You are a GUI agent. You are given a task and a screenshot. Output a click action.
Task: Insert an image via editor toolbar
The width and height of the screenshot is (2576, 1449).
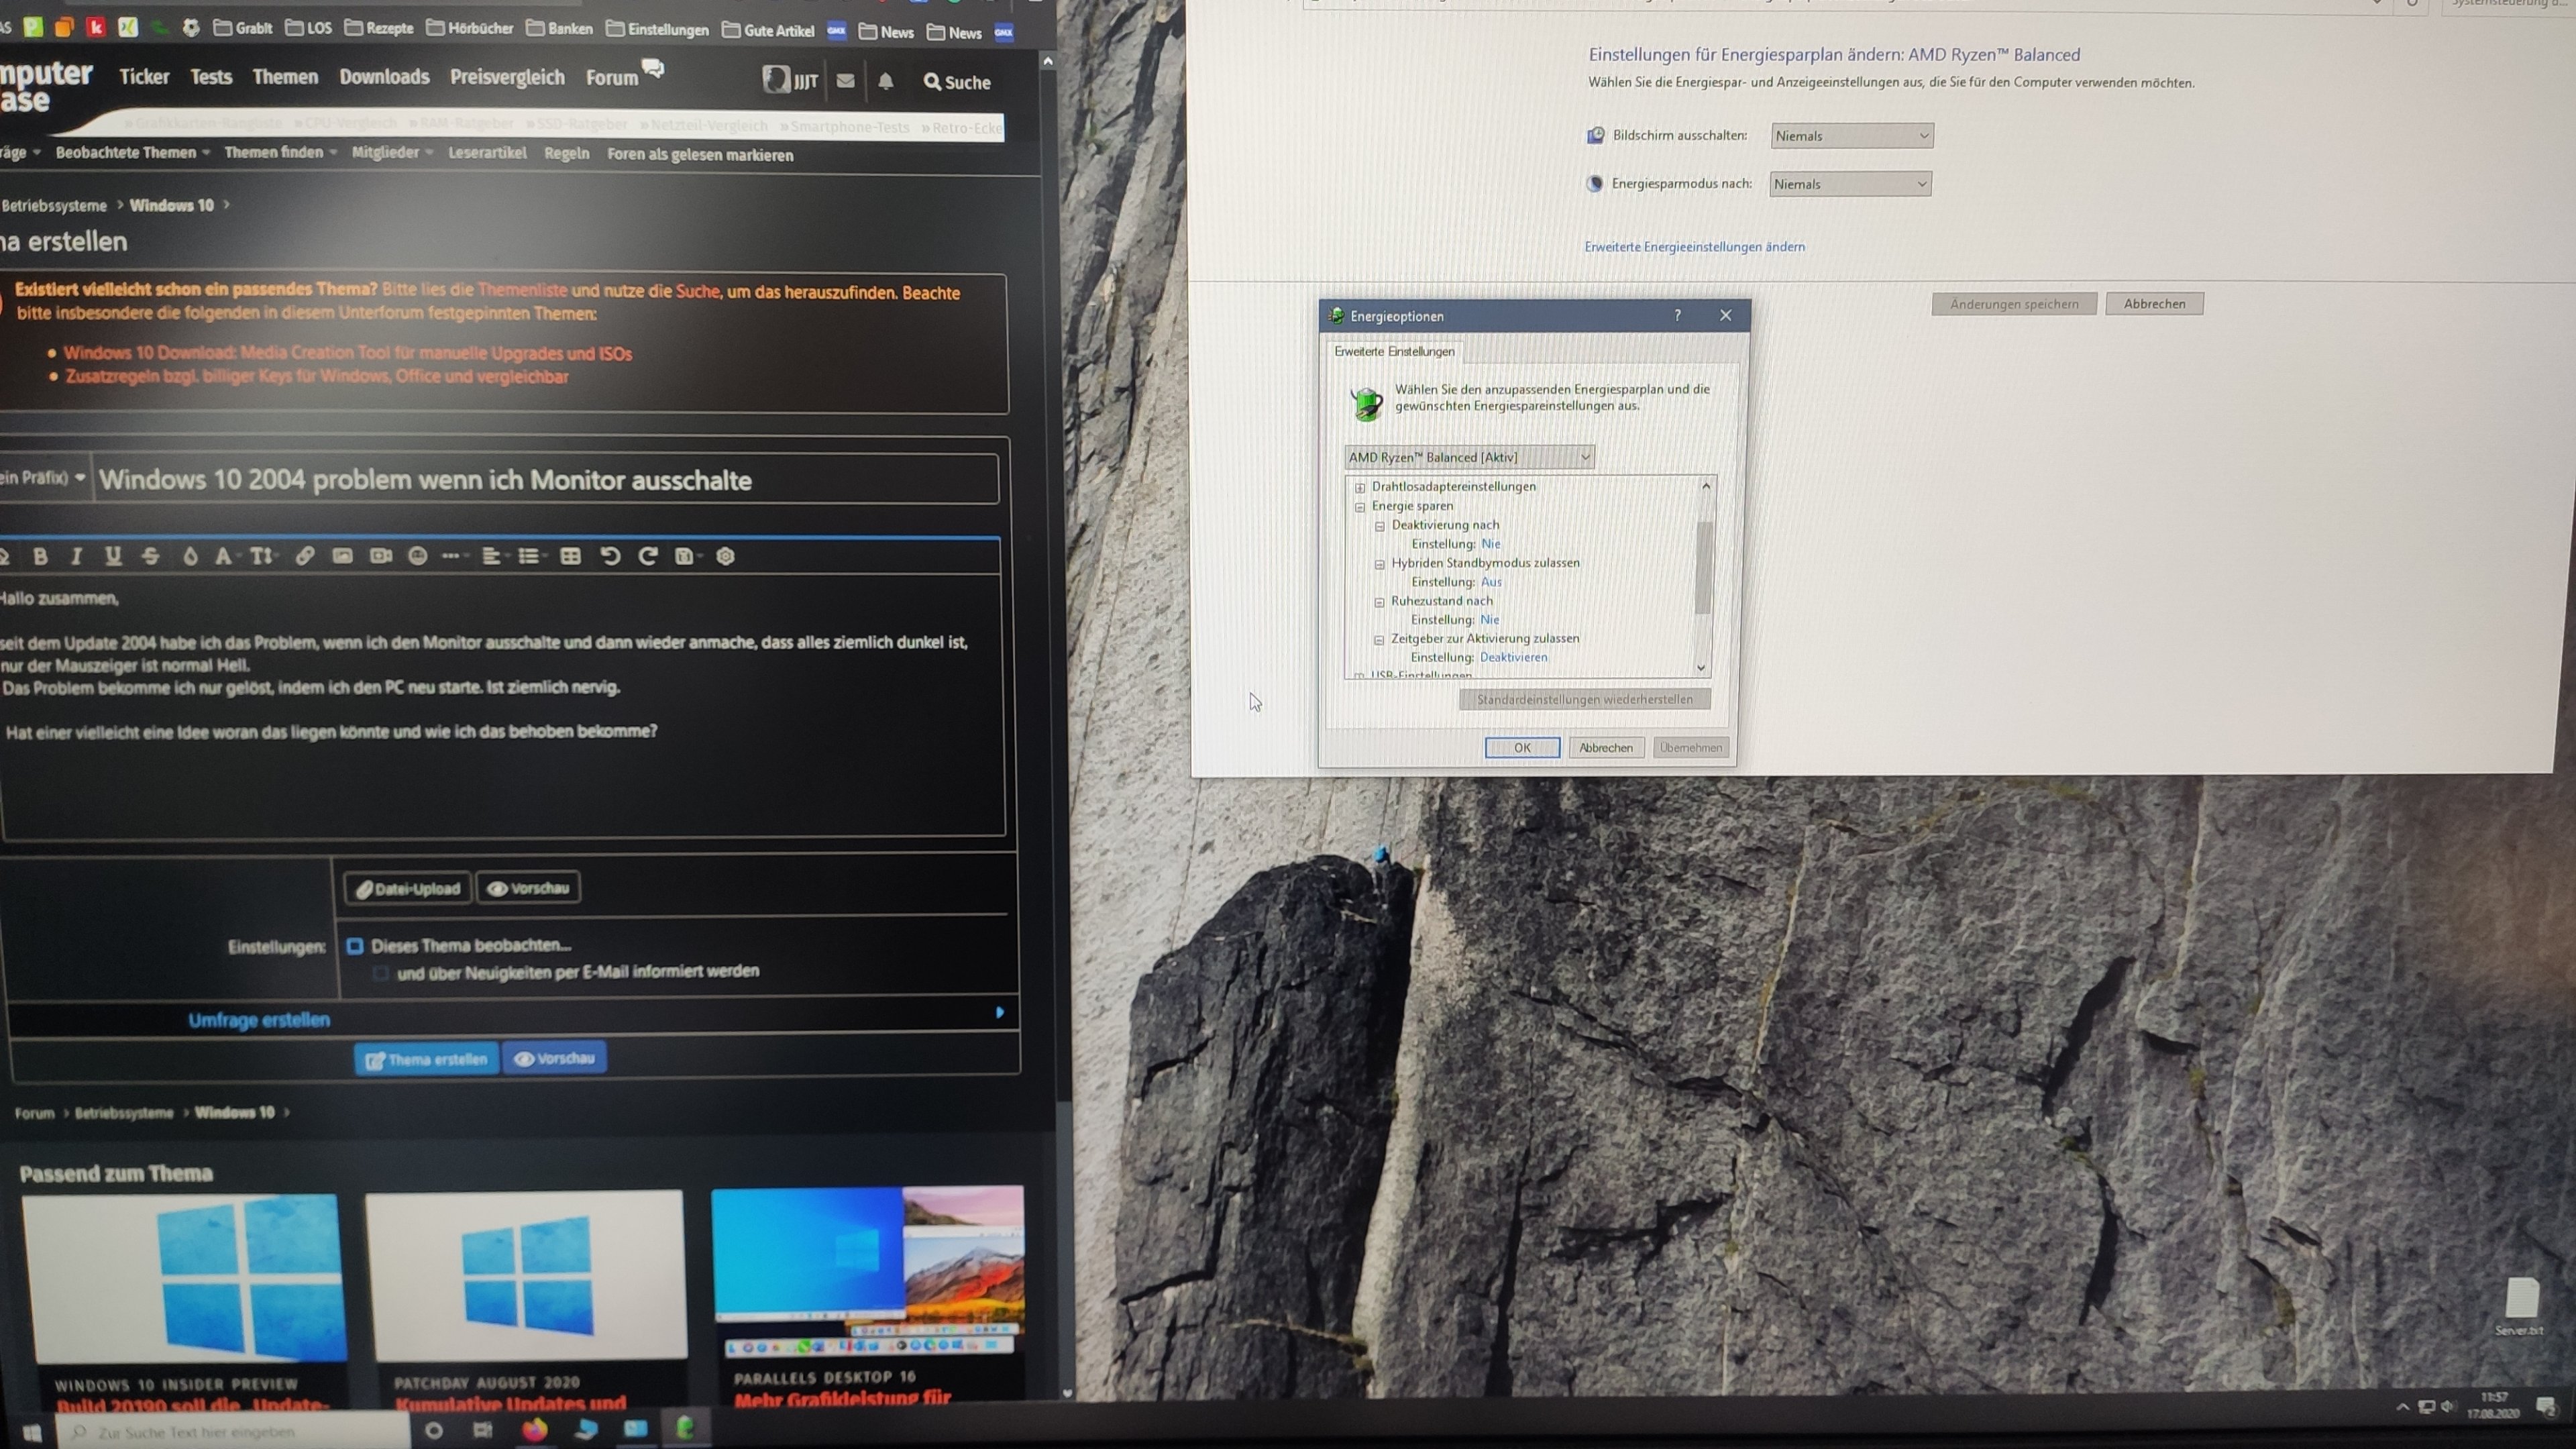342,556
